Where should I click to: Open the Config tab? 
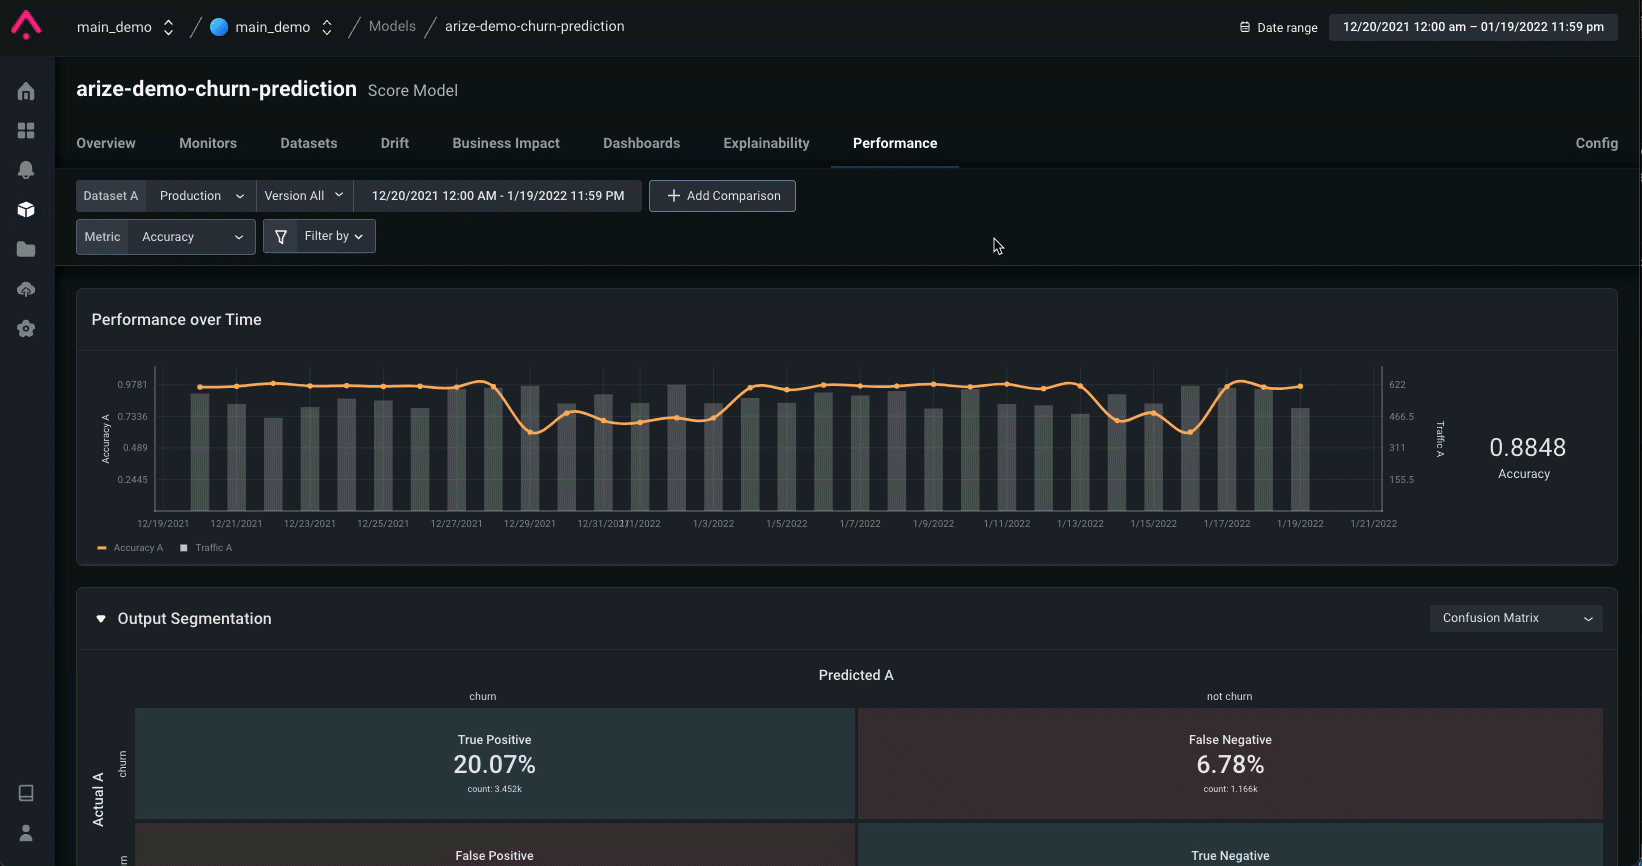pyautogui.click(x=1597, y=143)
